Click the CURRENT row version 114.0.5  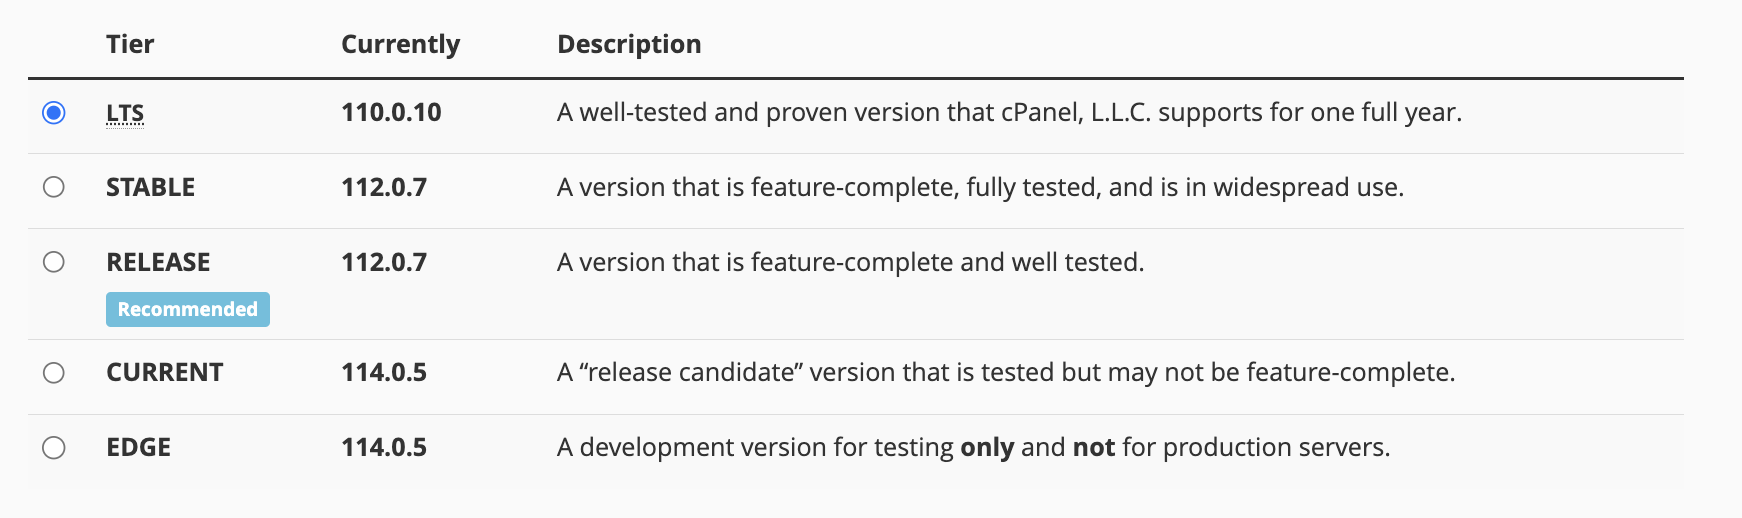point(384,372)
